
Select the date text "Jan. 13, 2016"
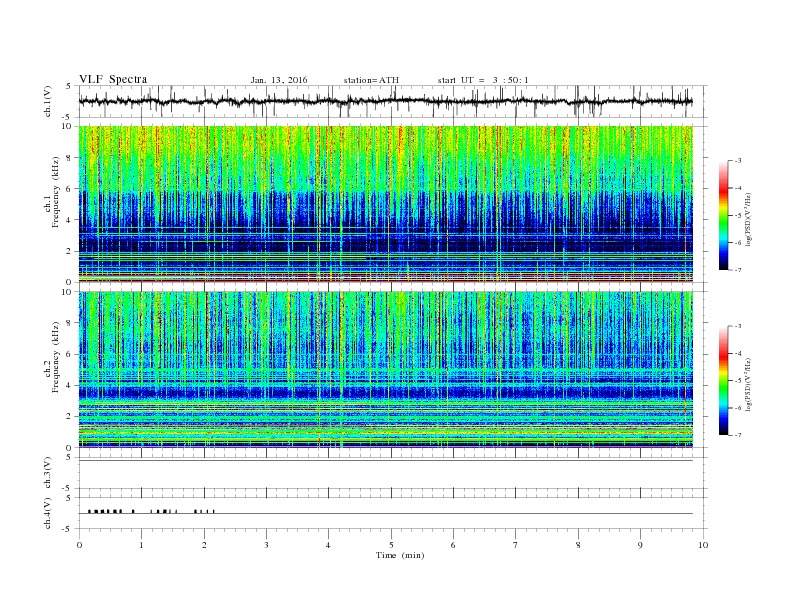click(x=279, y=80)
